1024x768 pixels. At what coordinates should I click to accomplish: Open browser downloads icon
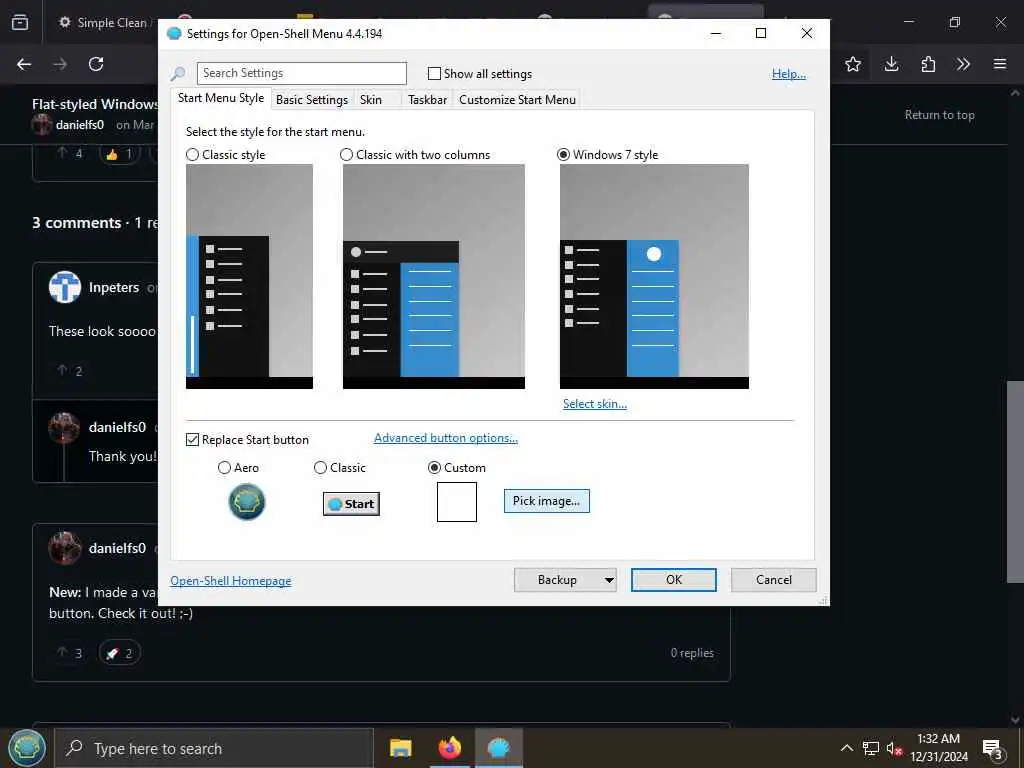tap(891, 64)
